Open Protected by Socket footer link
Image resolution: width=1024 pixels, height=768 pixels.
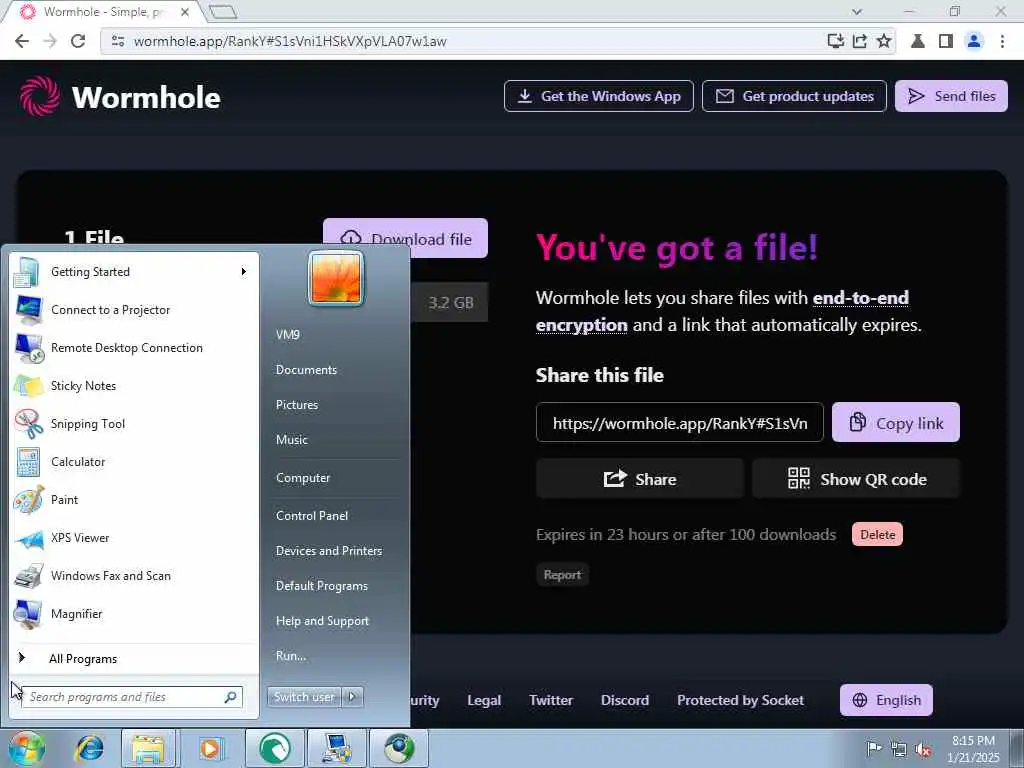[740, 700]
